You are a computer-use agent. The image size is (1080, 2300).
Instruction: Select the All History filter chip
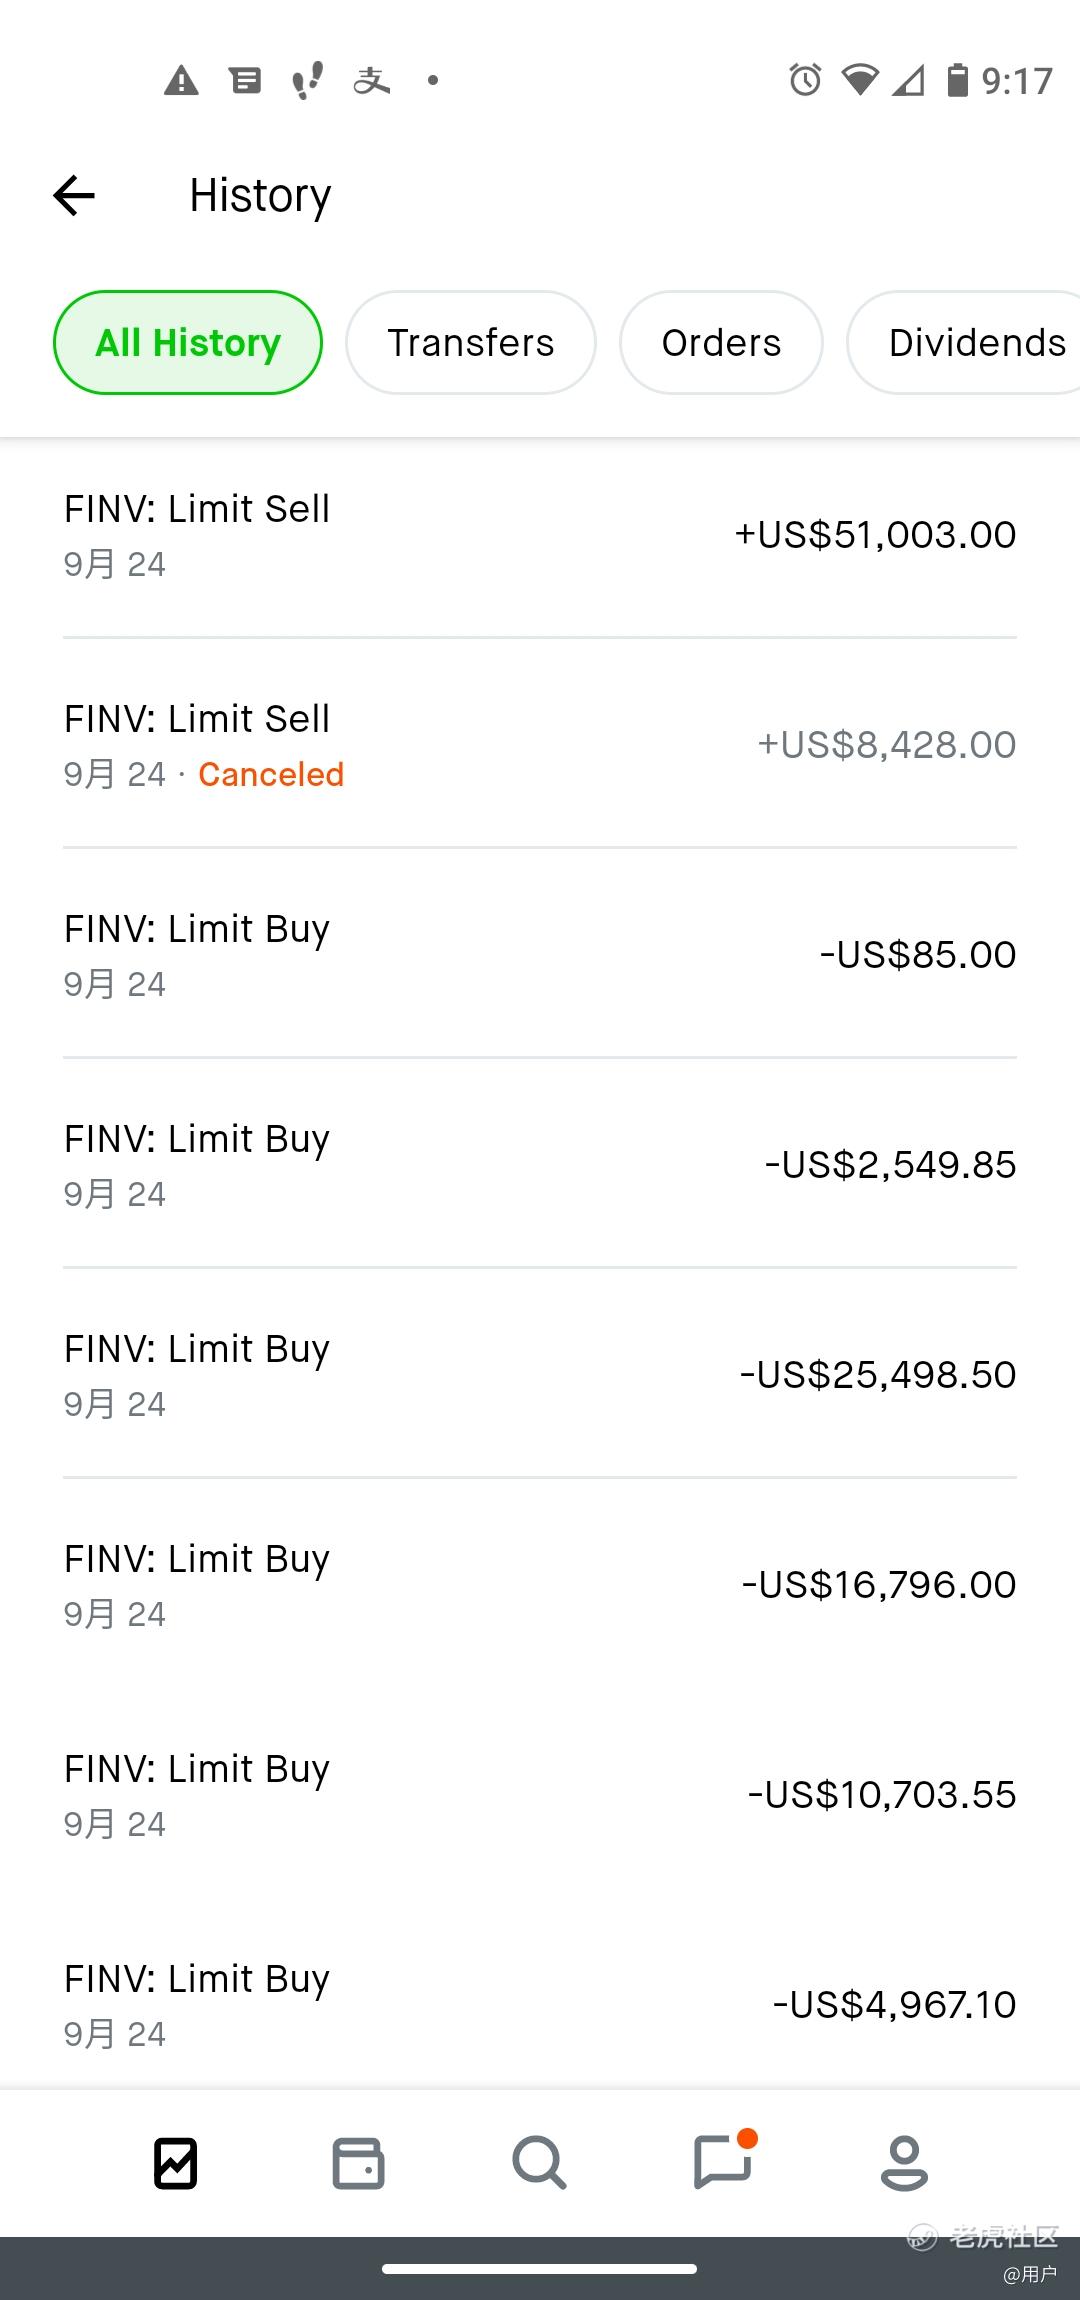tap(188, 343)
